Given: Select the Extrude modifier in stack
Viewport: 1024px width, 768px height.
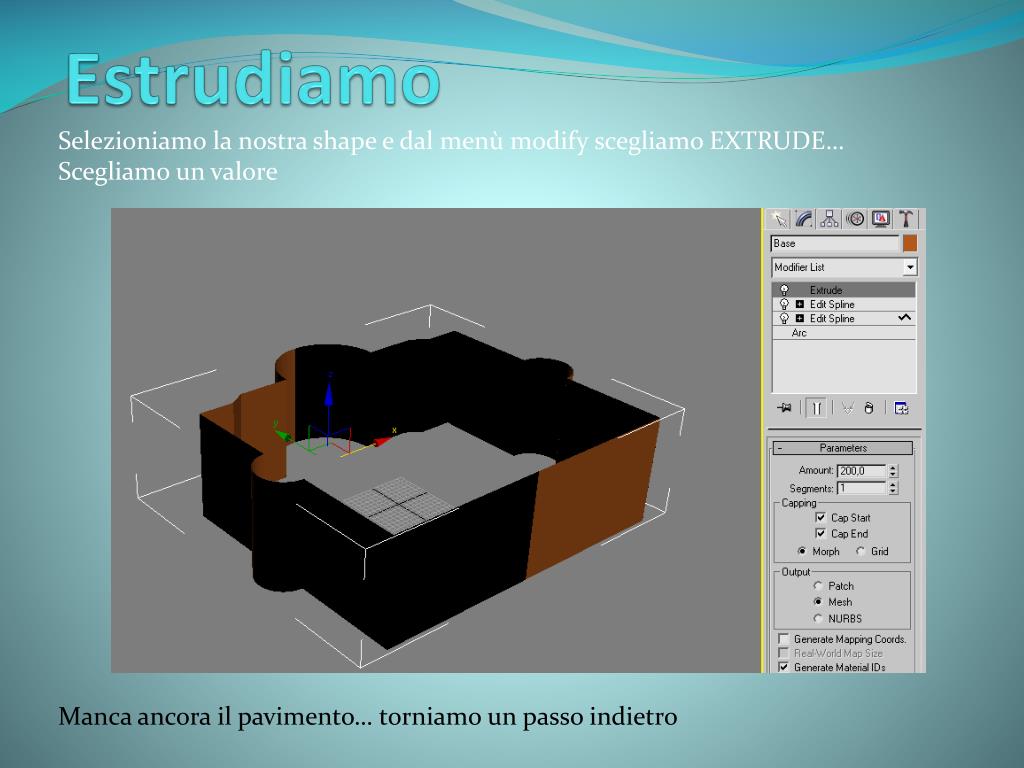Looking at the screenshot, I should 844,290.
